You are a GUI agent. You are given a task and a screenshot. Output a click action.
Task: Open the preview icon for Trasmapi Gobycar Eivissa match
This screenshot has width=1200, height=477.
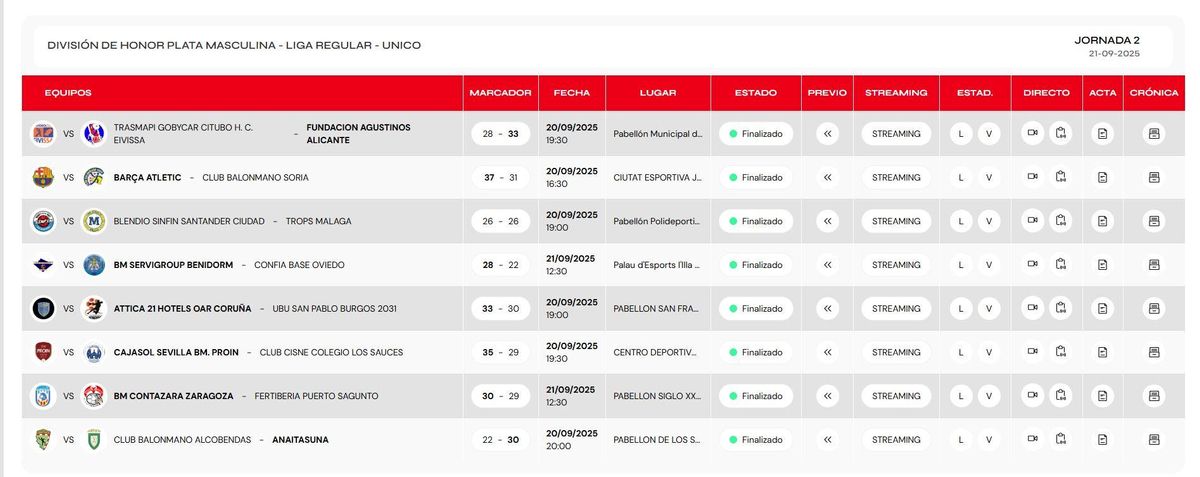click(827, 134)
